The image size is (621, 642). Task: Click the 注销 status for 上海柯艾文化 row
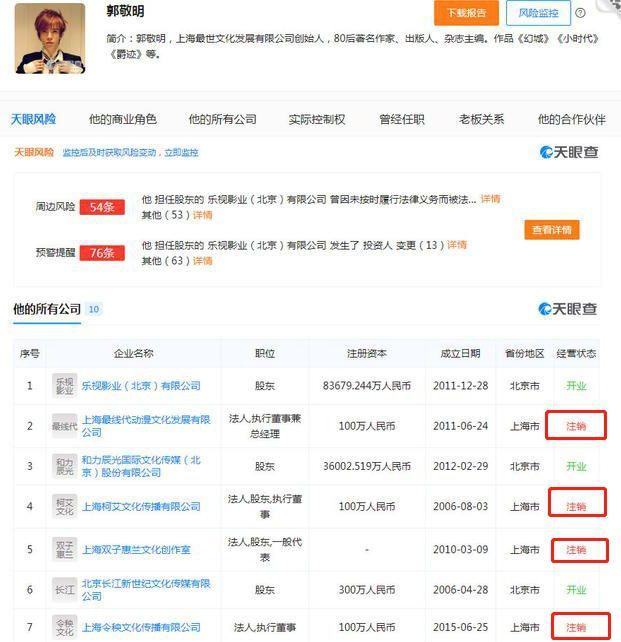point(576,507)
